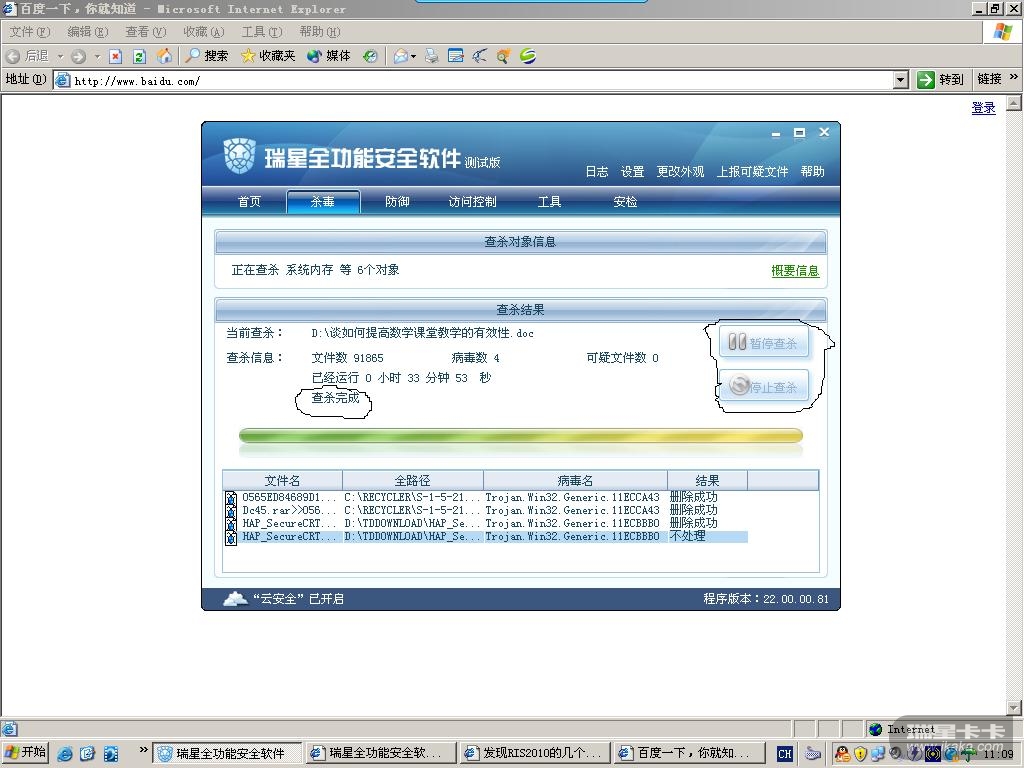Image resolution: width=1024 pixels, height=768 pixels.
Task: Open the 文件(F) menu
Action: click(x=29, y=32)
